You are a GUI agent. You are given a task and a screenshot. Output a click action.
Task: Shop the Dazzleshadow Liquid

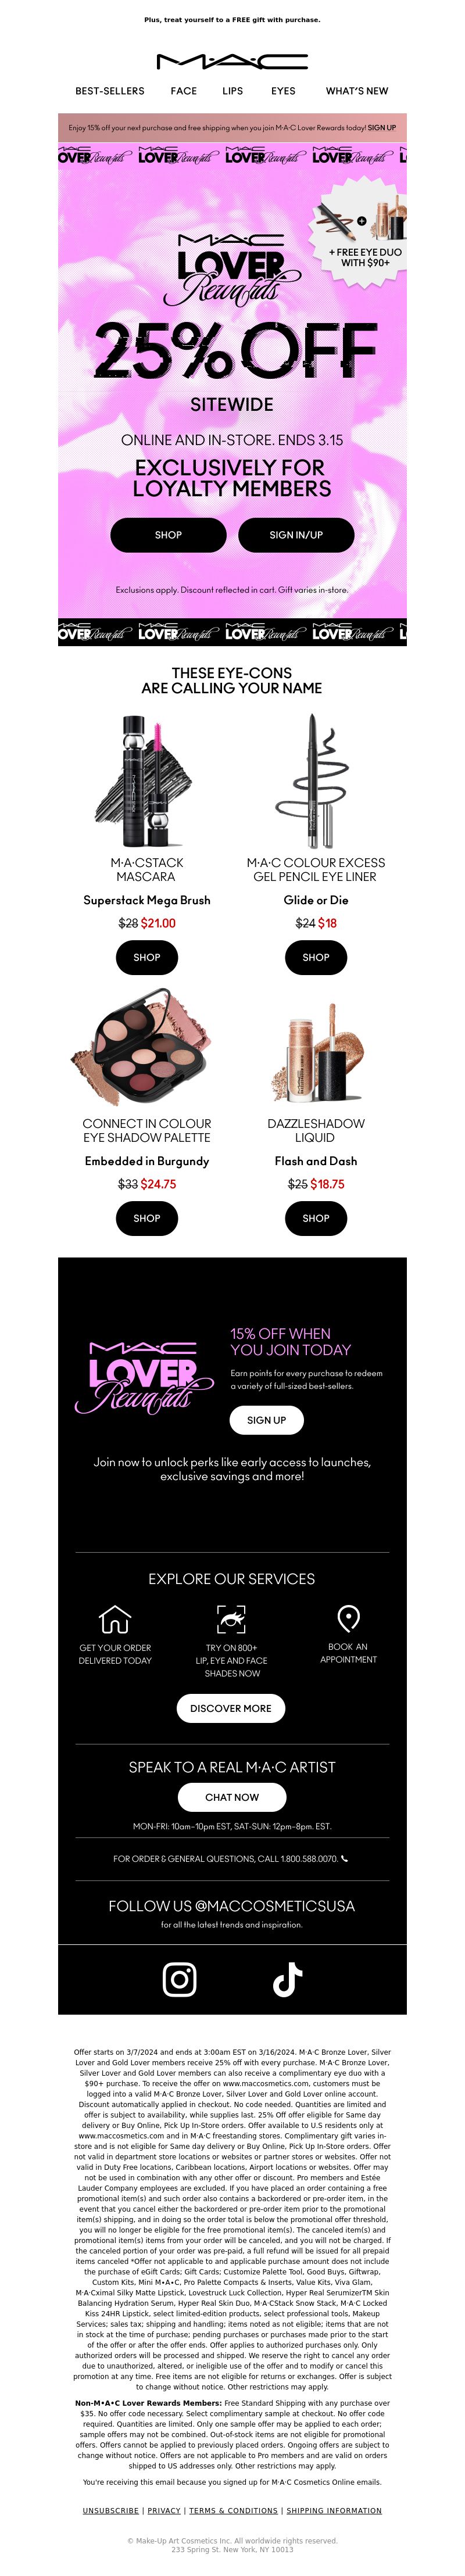(x=316, y=1218)
